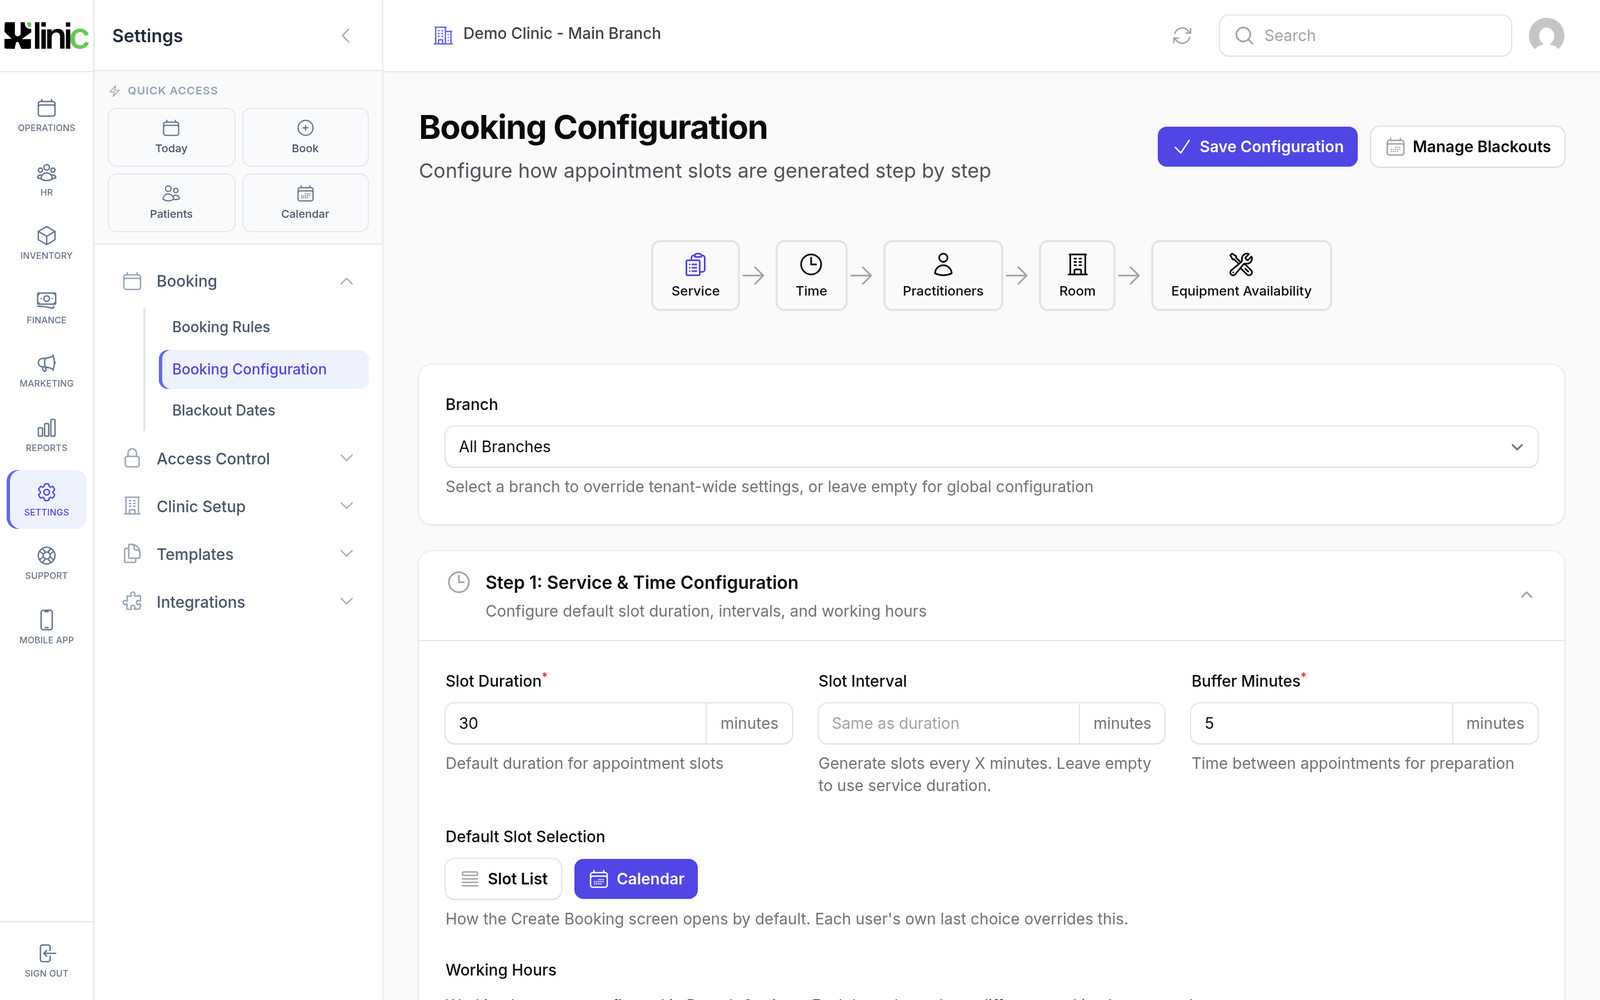Collapse the Booking menu group

238,281
